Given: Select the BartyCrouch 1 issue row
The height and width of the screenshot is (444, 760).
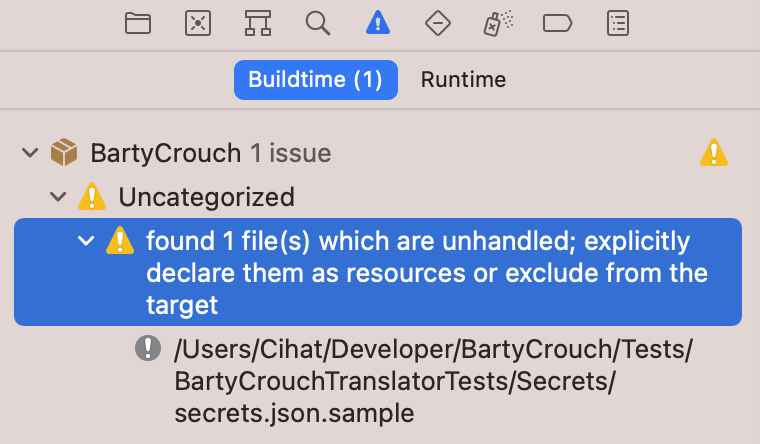Looking at the screenshot, I should tap(378, 153).
